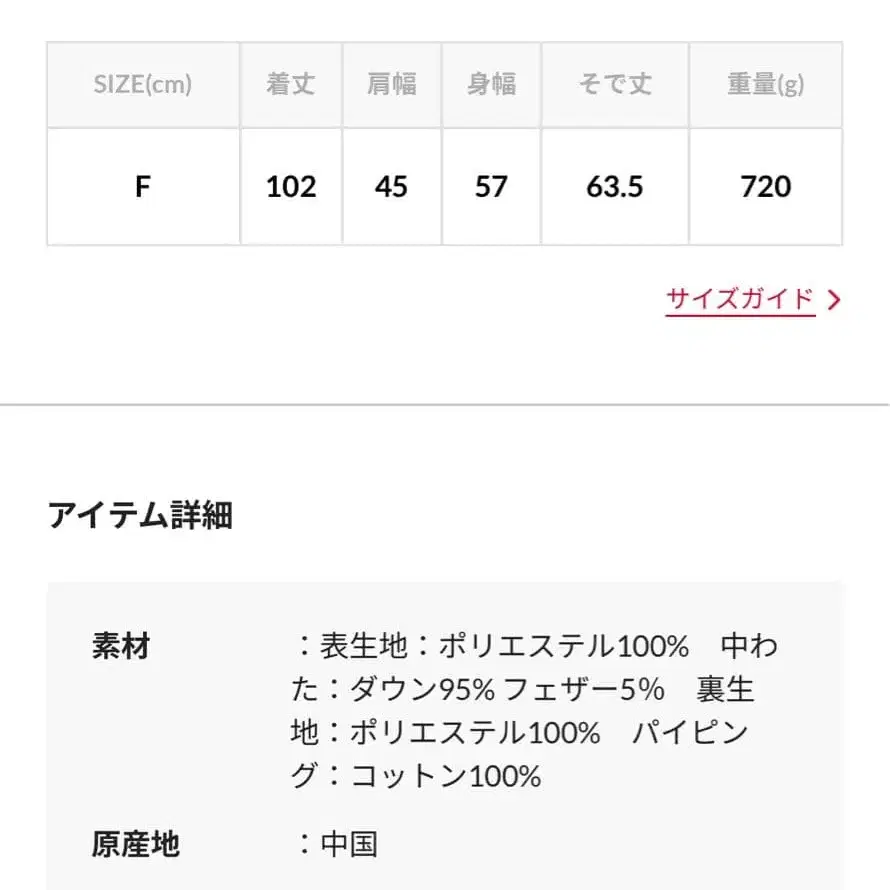Select the size F cell

click(143, 187)
